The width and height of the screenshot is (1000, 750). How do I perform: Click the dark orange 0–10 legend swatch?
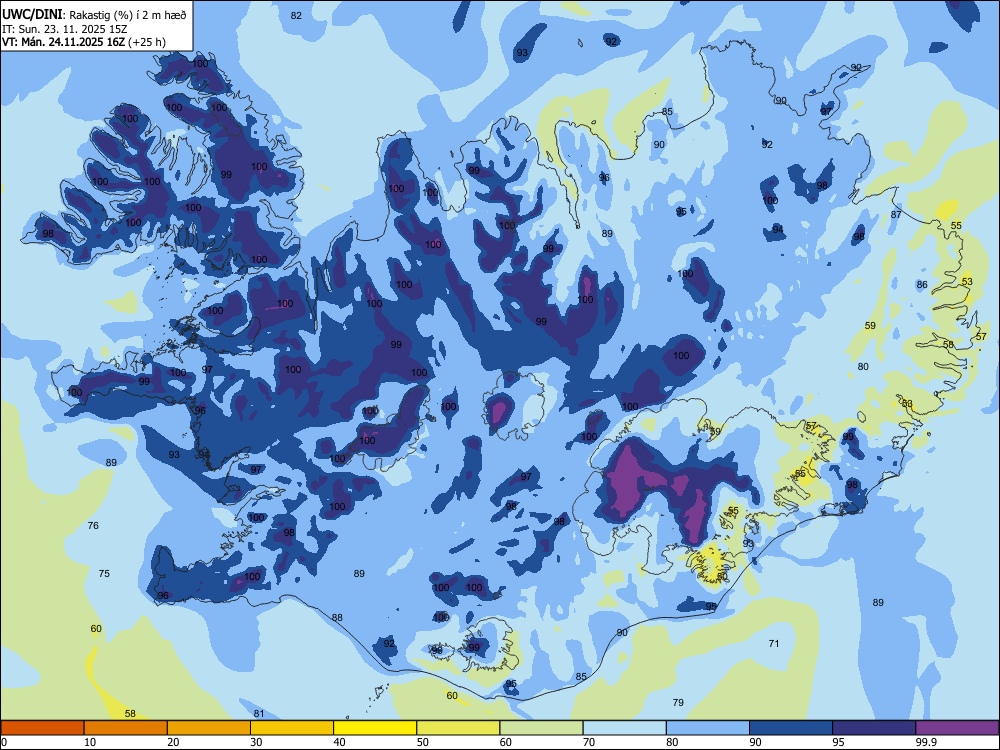pyautogui.click(x=42, y=728)
